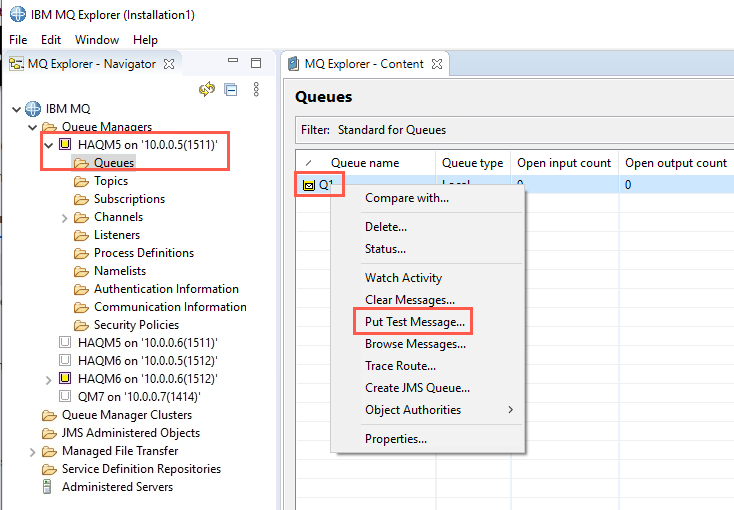Select the MQ Explorer - Content tab
The width and height of the screenshot is (734, 510).
pos(364,64)
